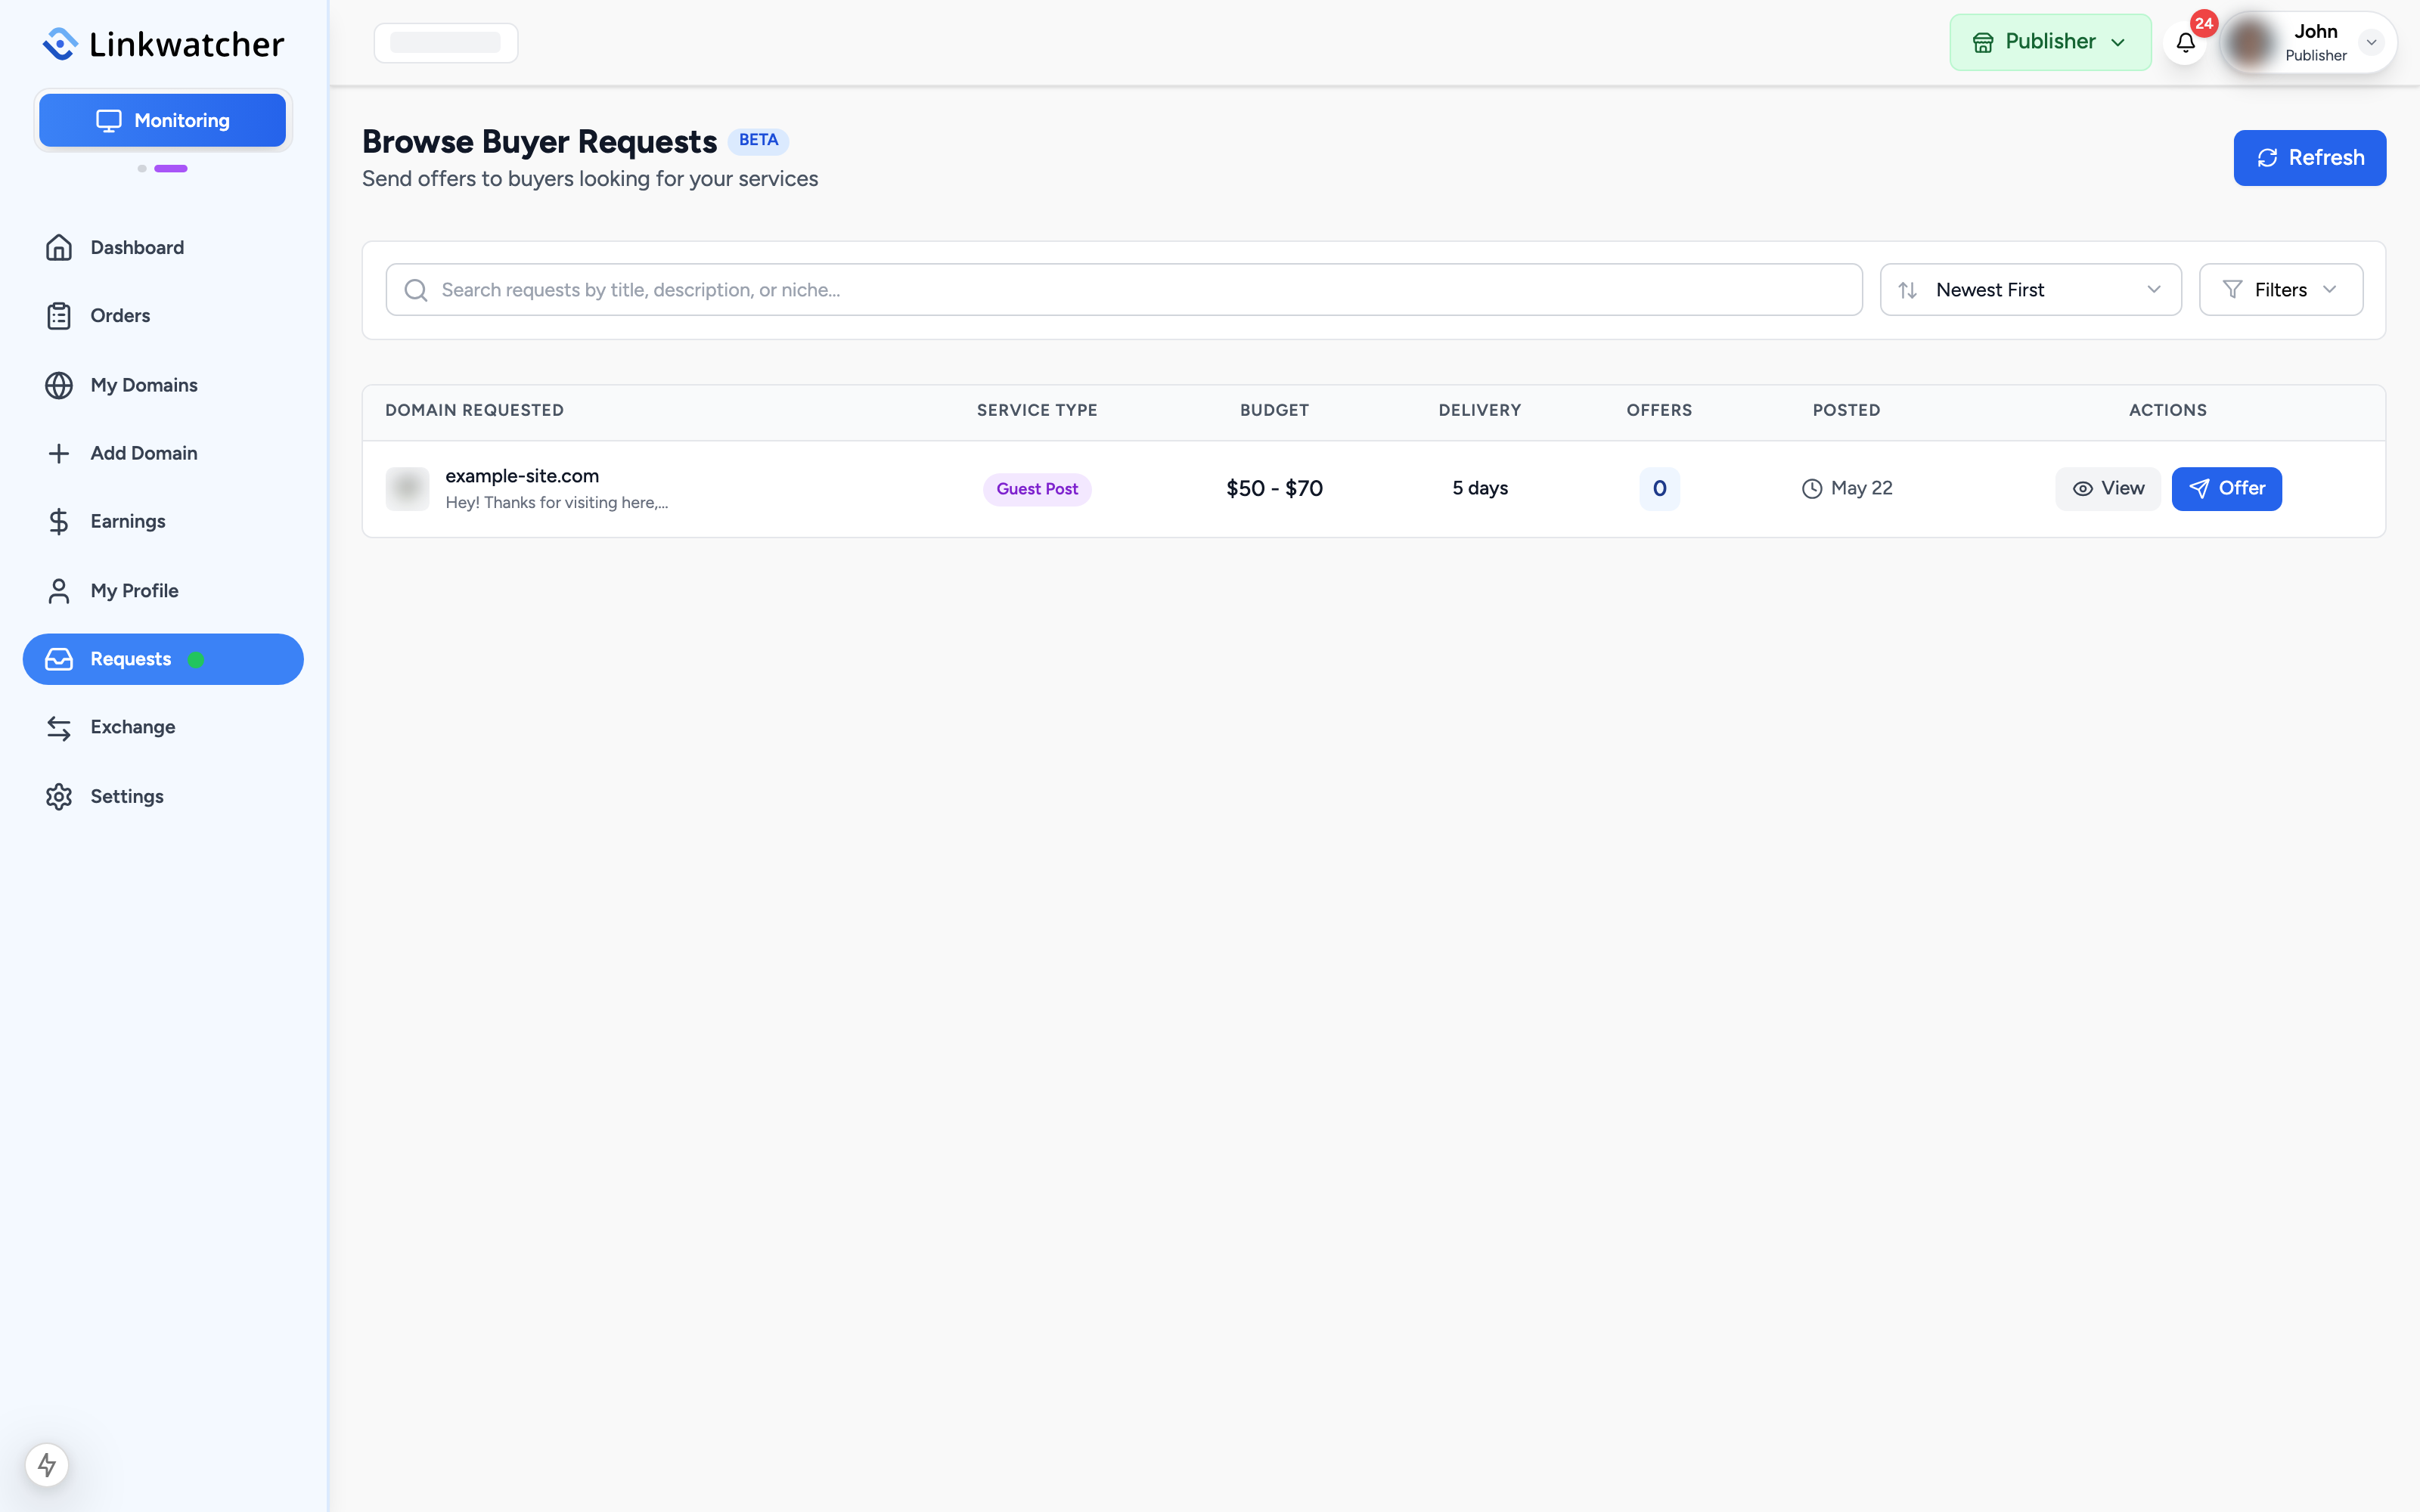Click the My Domains globe icon
The height and width of the screenshot is (1512, 2420).
point(59,385)
